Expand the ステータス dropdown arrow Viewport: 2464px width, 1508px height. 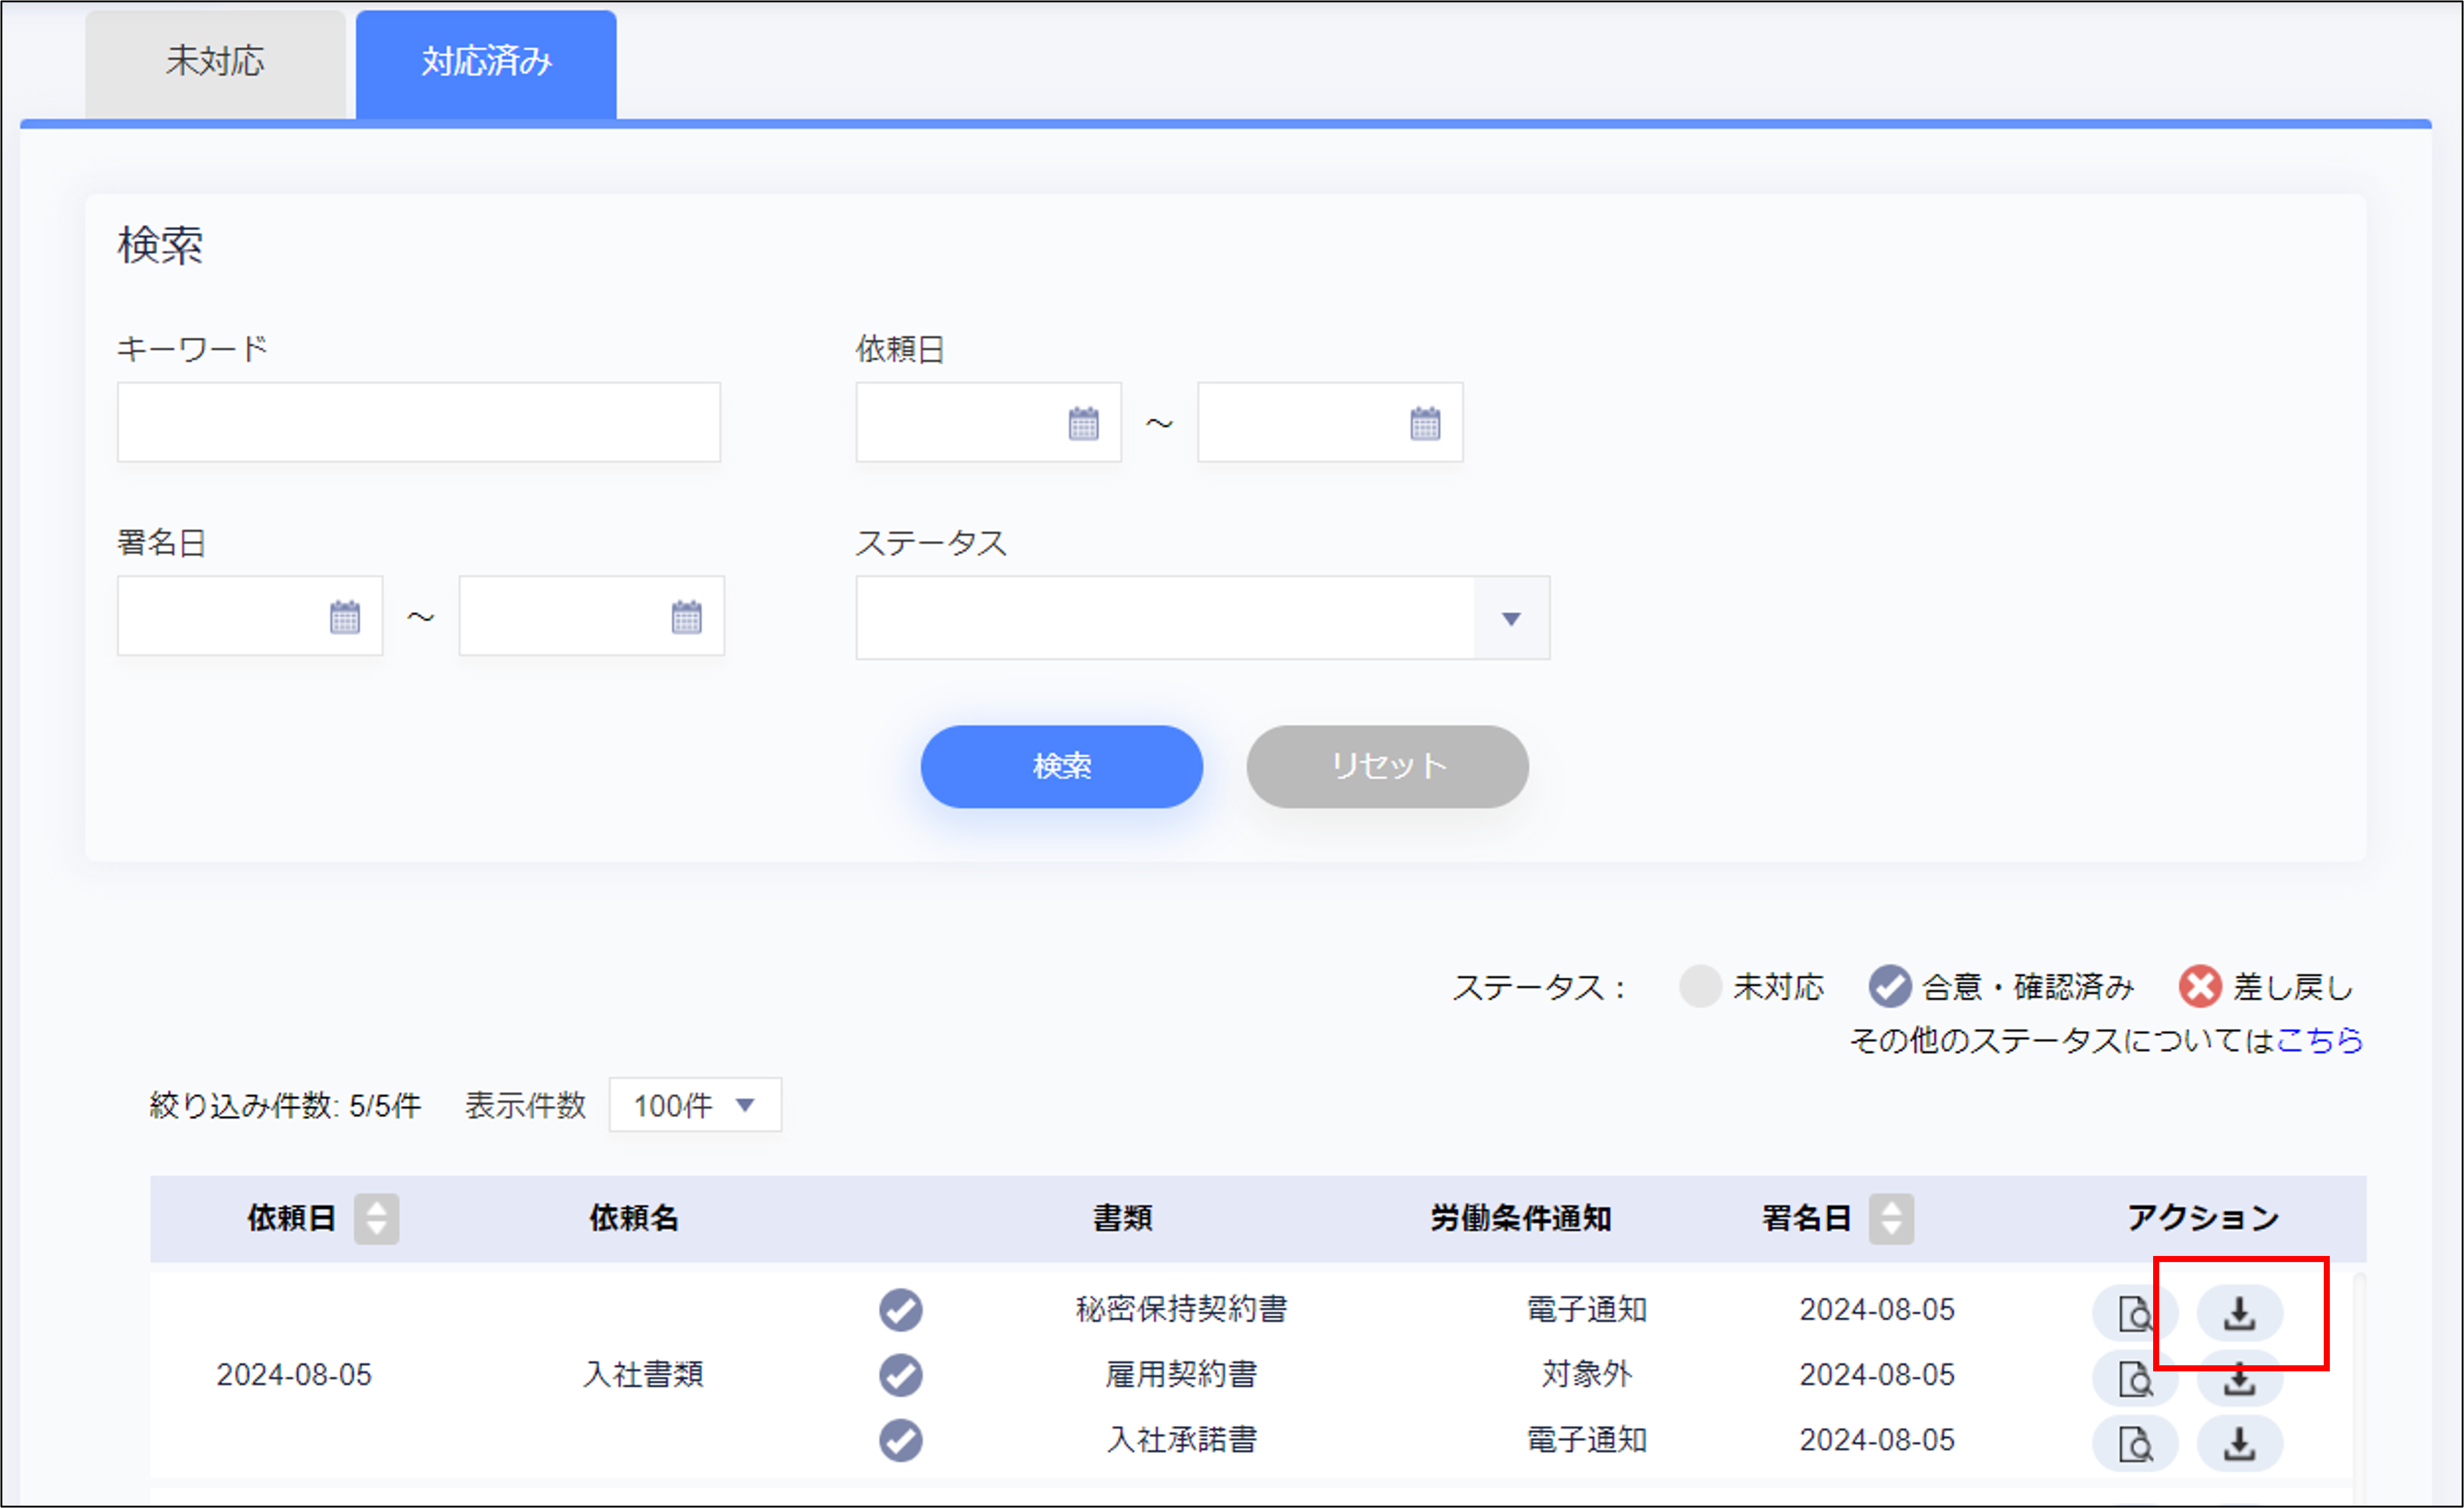click(1511, 618)
